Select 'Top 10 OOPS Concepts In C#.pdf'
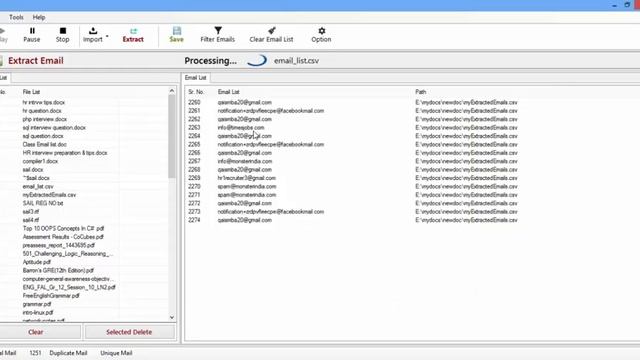The height and width of the screenshot is (360, 640). 63,229
